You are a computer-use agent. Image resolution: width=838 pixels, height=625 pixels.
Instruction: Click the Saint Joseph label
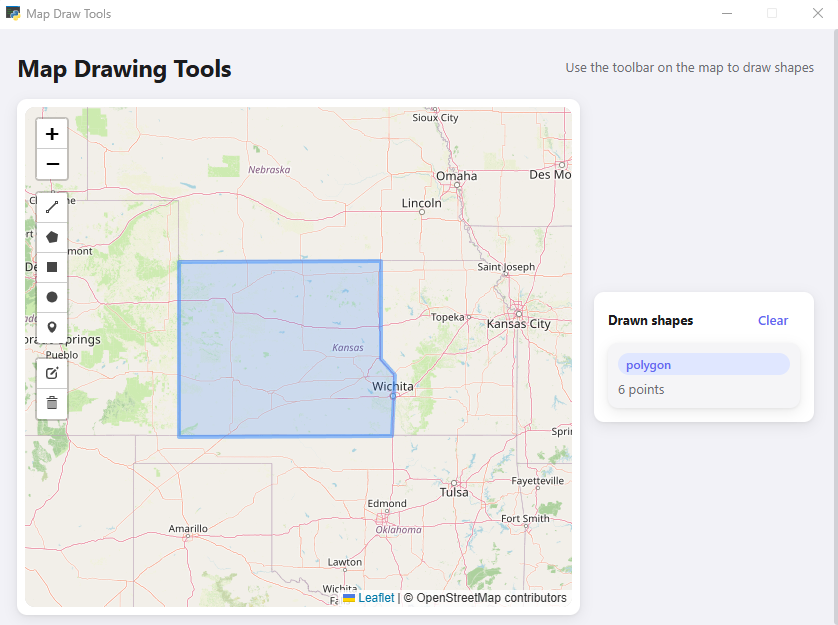tap(506, 266)
